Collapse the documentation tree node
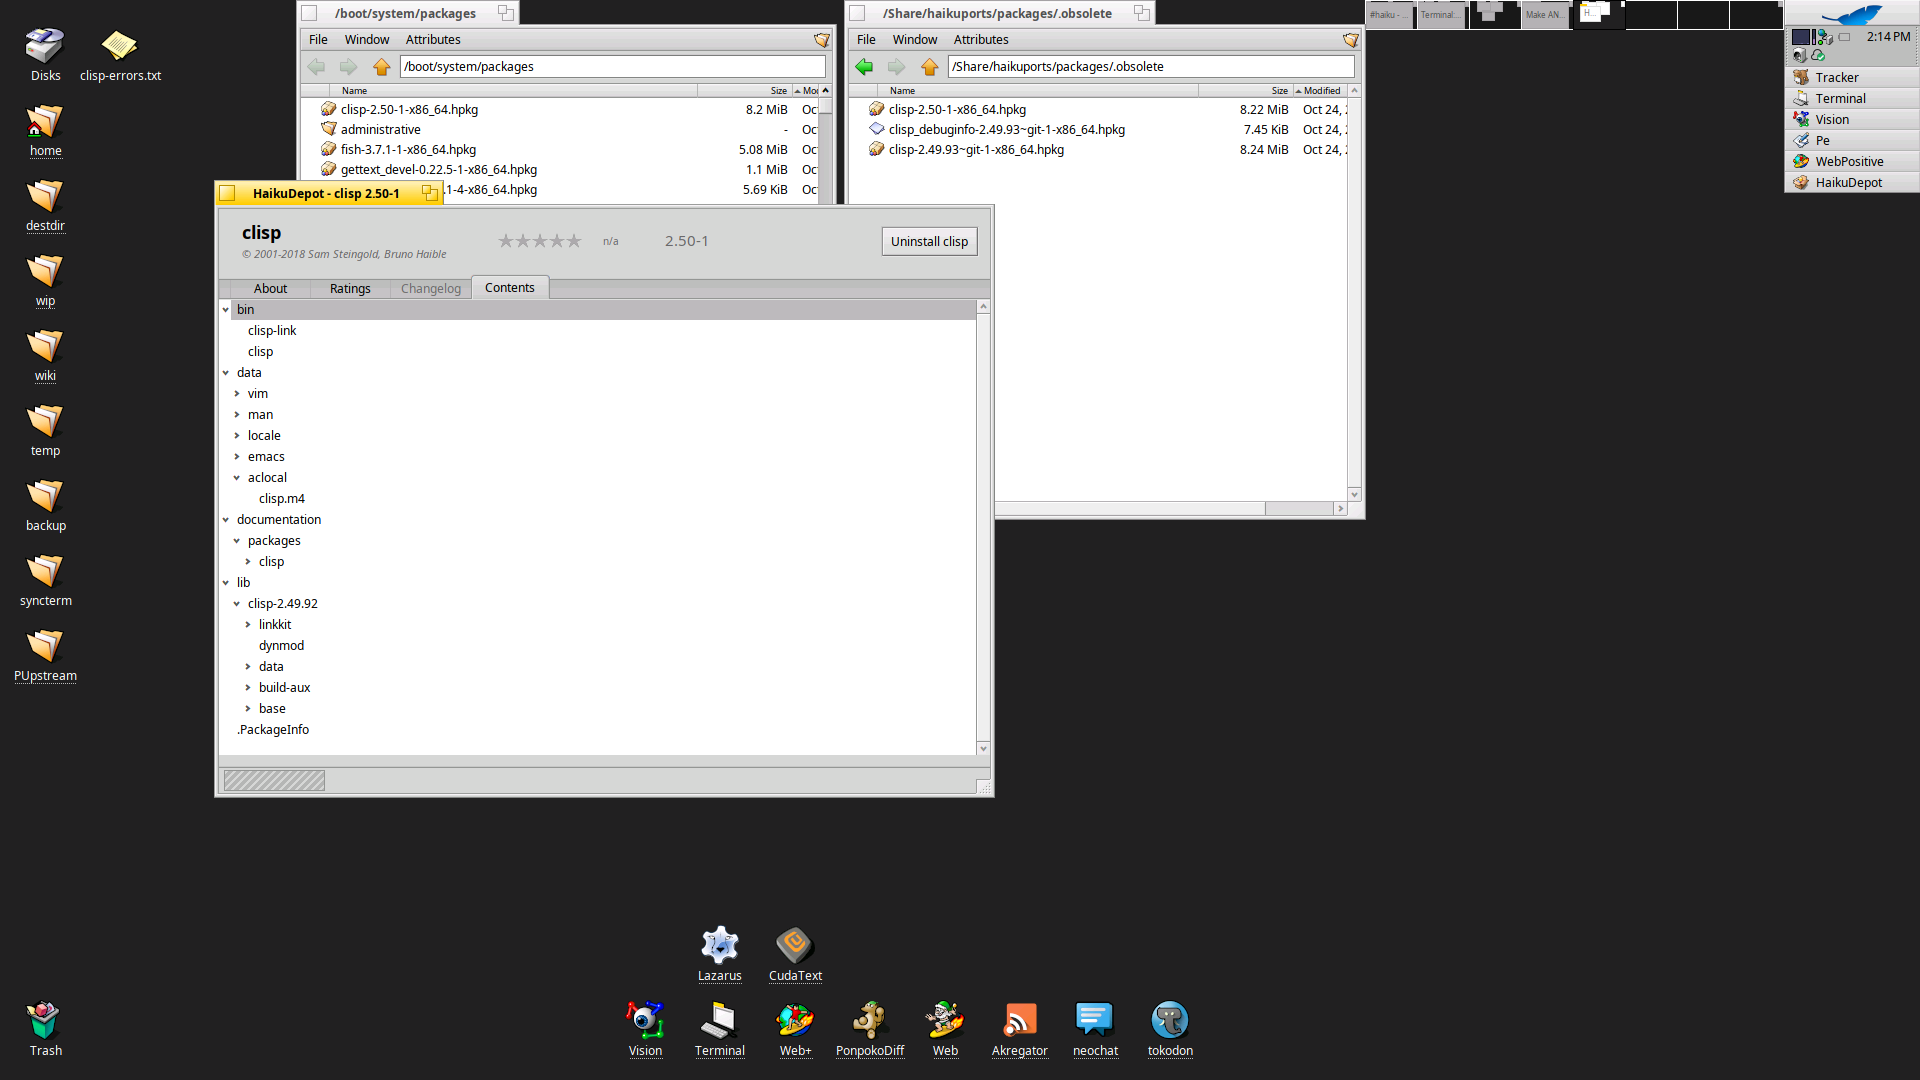 226,520
